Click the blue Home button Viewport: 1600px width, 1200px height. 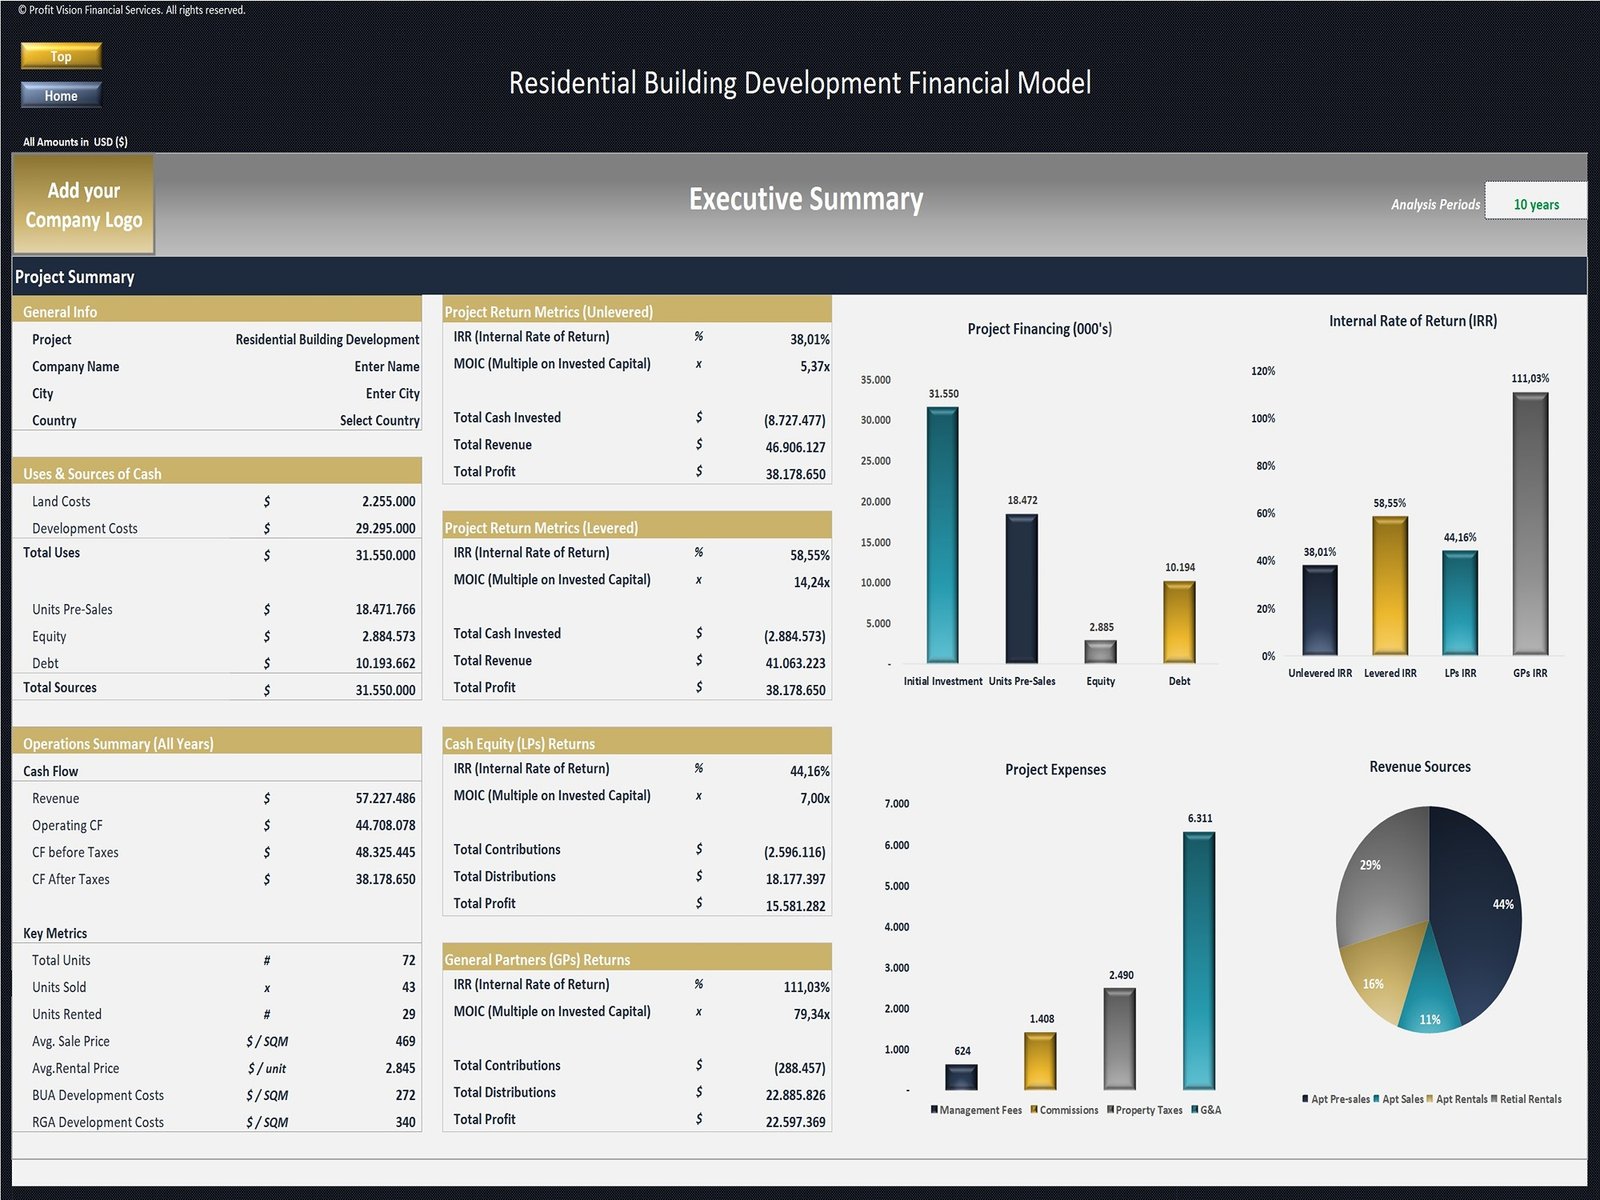point(61,95)
